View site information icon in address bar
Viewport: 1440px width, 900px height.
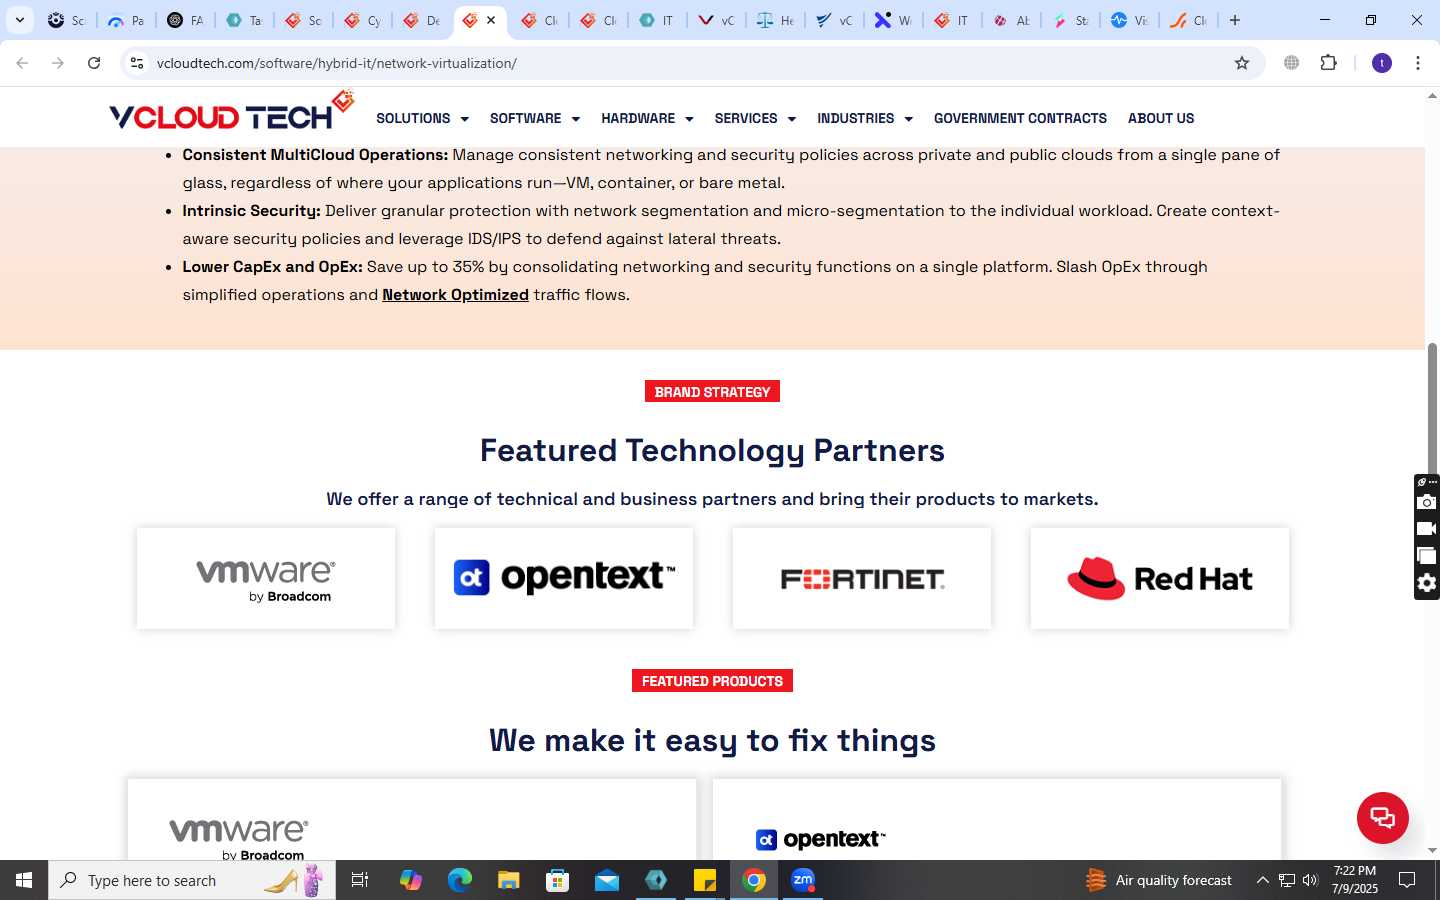click(137, 63)
